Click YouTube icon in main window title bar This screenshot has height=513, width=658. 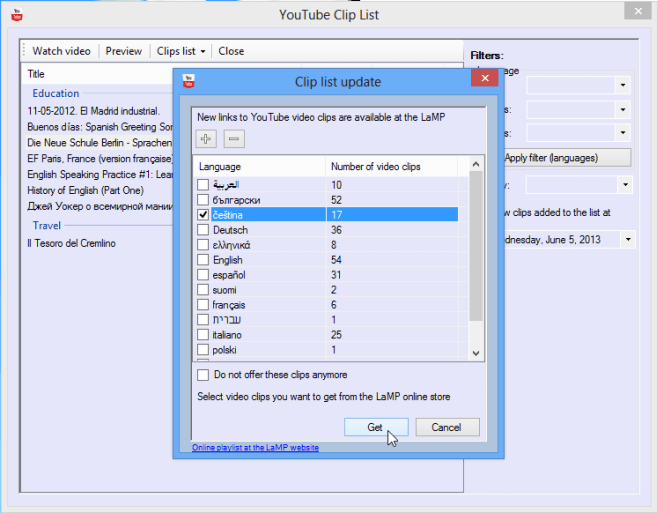click(17, 15)
